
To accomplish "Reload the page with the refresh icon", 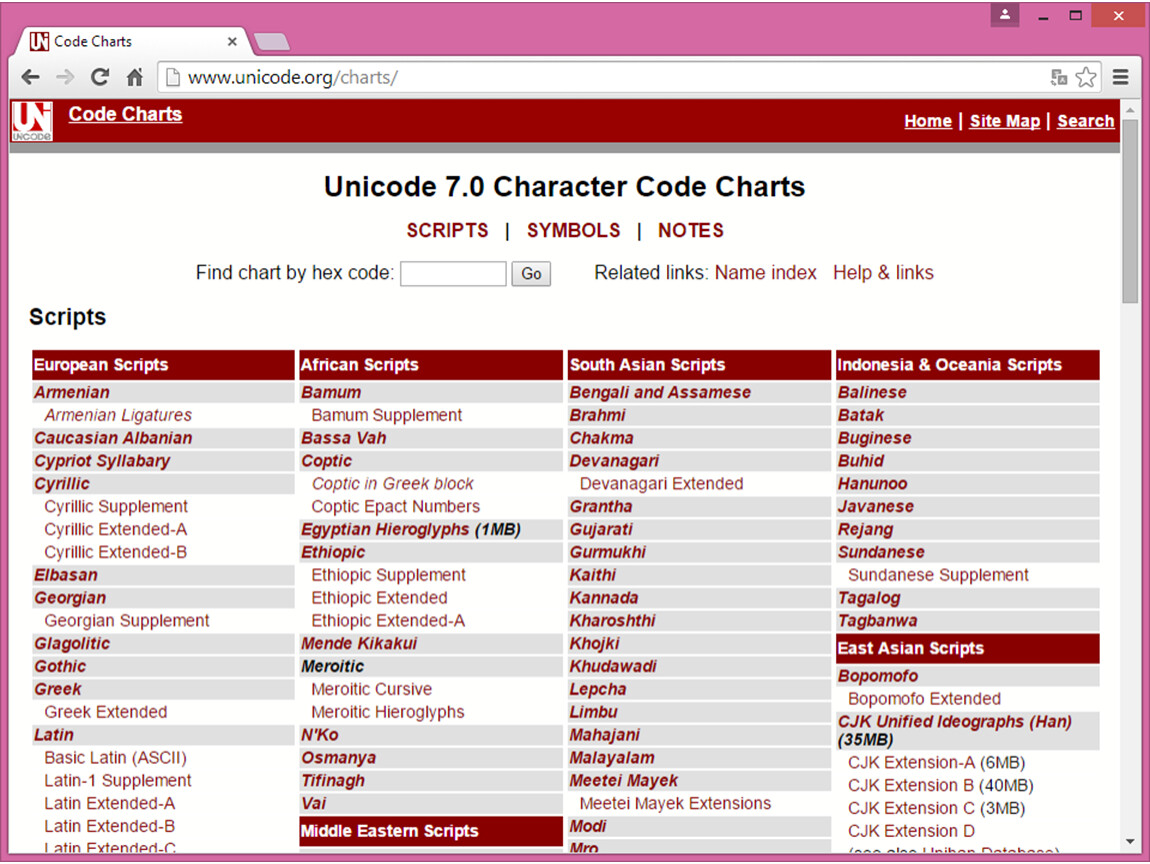I will coord(99,77).
